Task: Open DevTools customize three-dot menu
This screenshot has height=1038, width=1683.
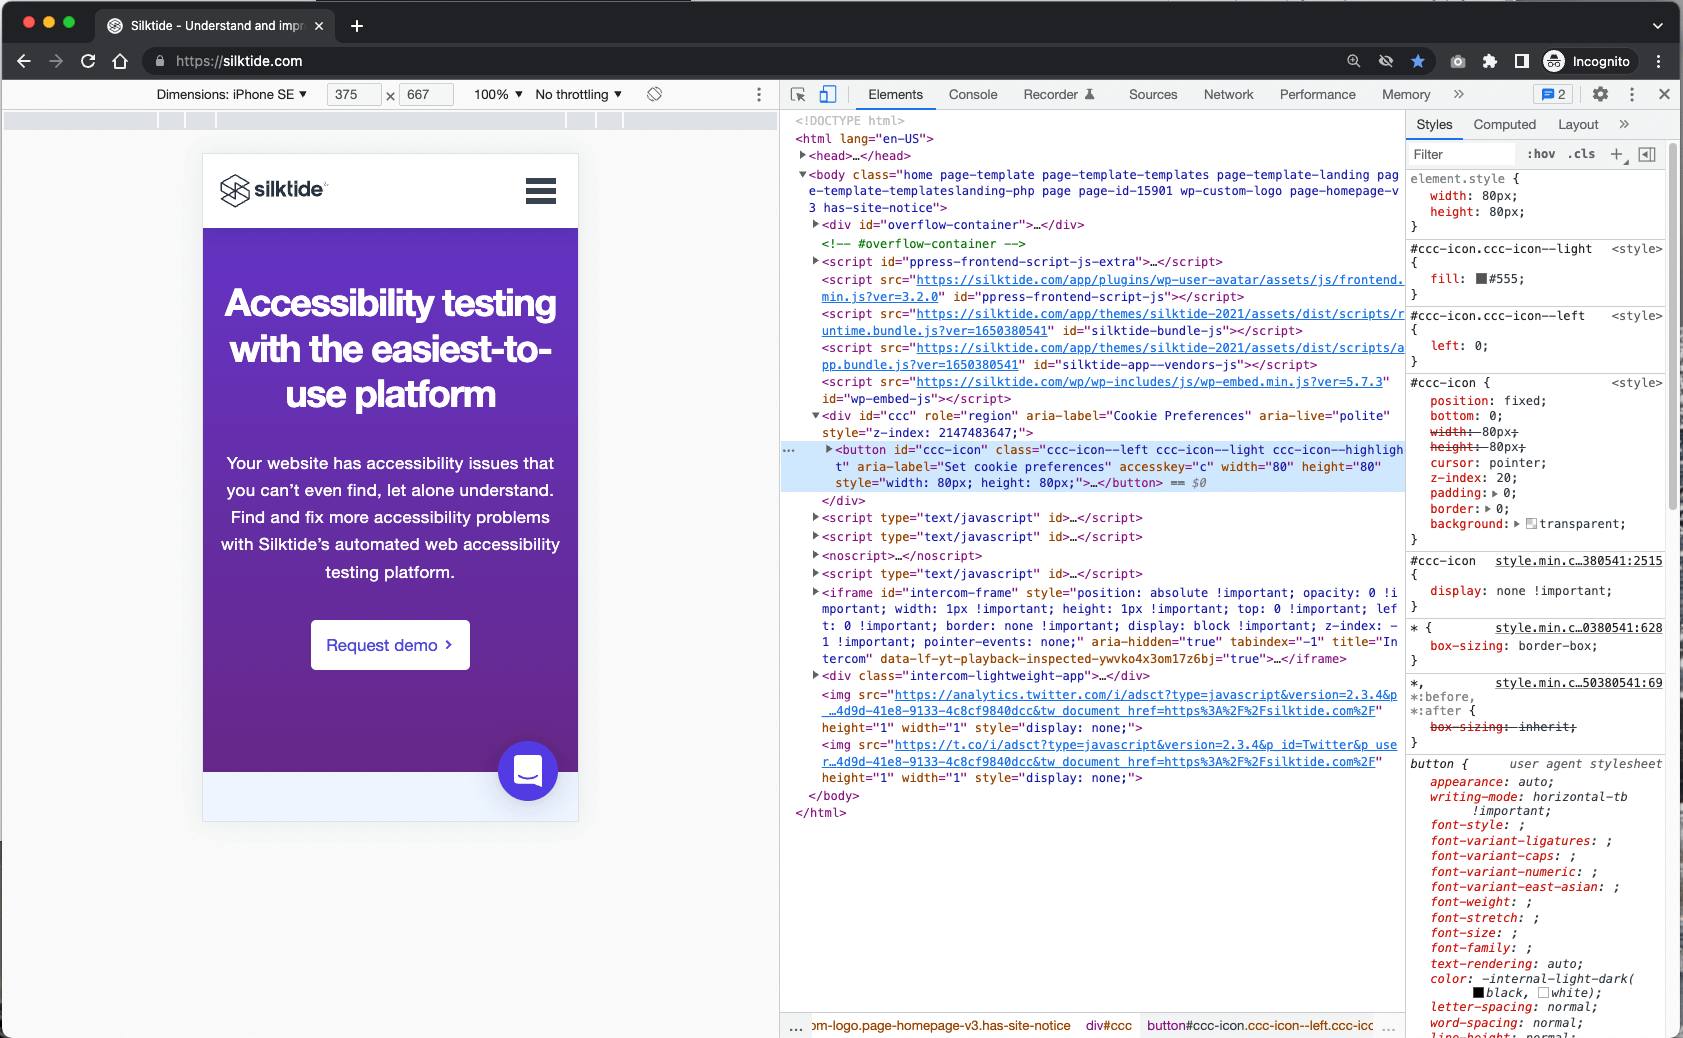Action: (1632, 94)
